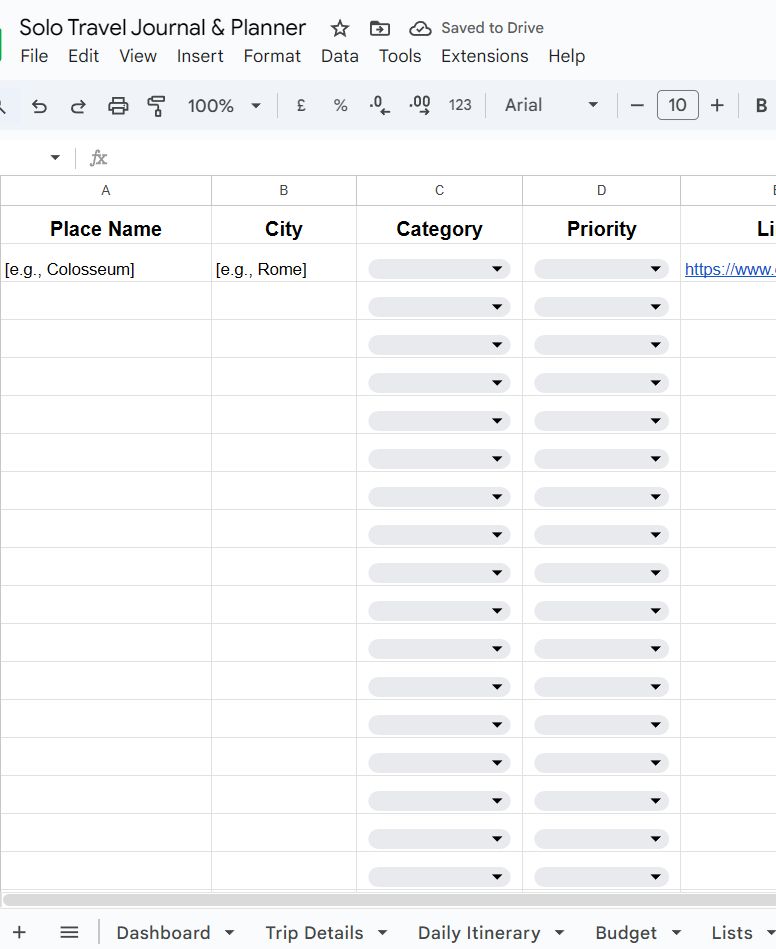Increase font size with plus stepper

(717, 106)
